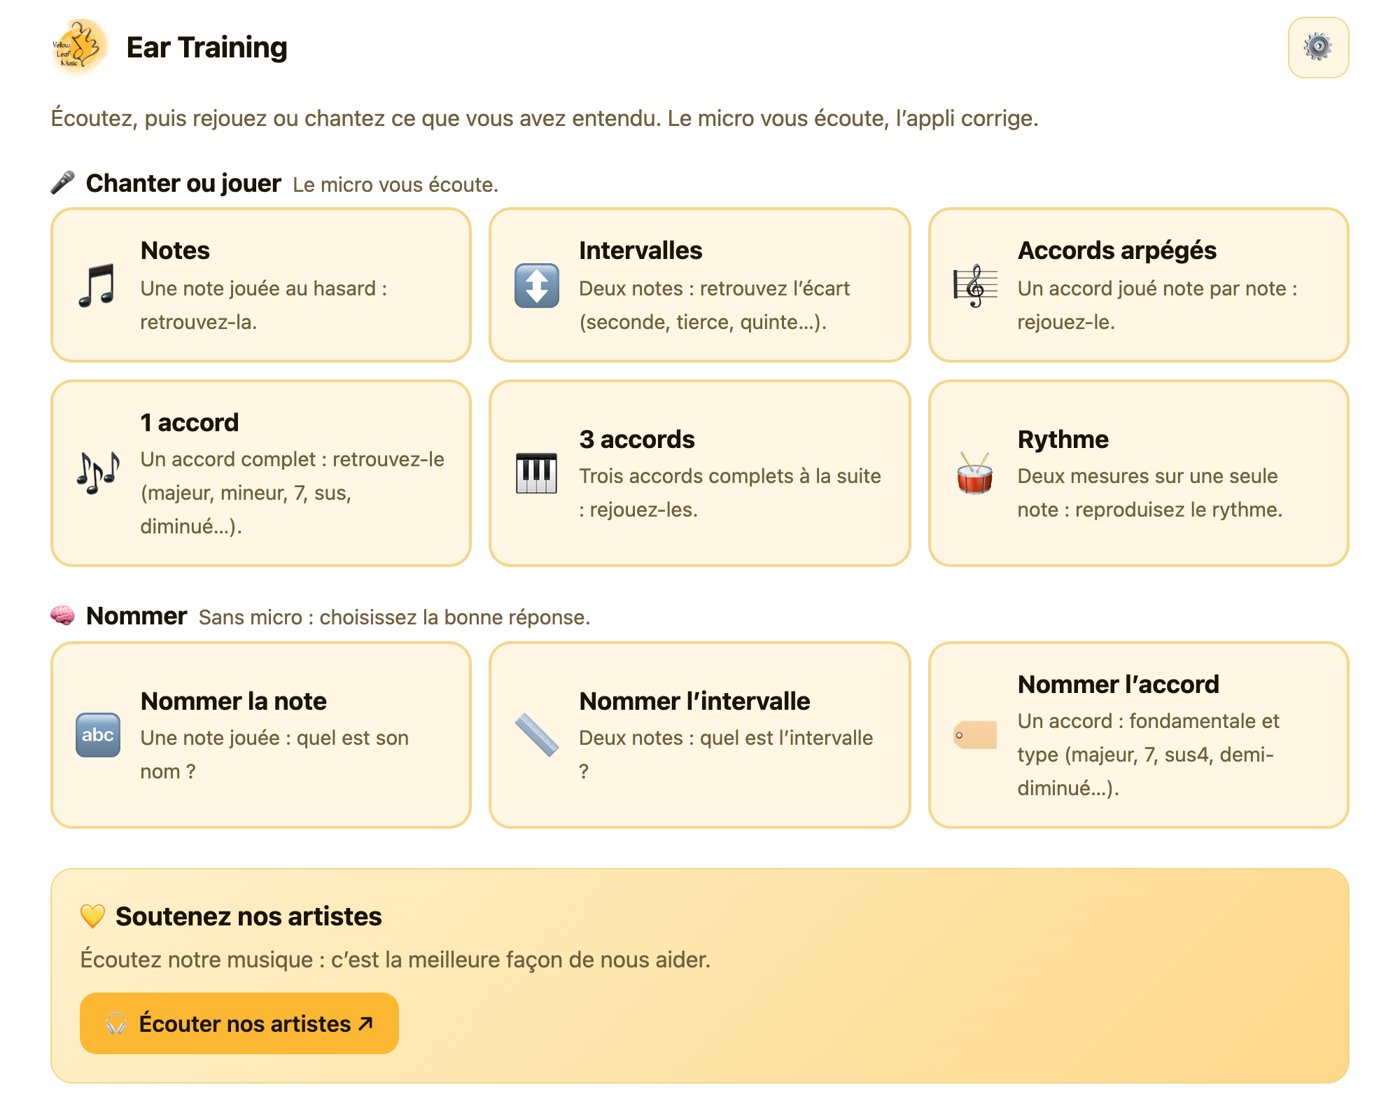Image resolution: width=1400 pixels, height=1113 pixels.
Task: Click Écouter nos artistes button
Action: 239,1023
